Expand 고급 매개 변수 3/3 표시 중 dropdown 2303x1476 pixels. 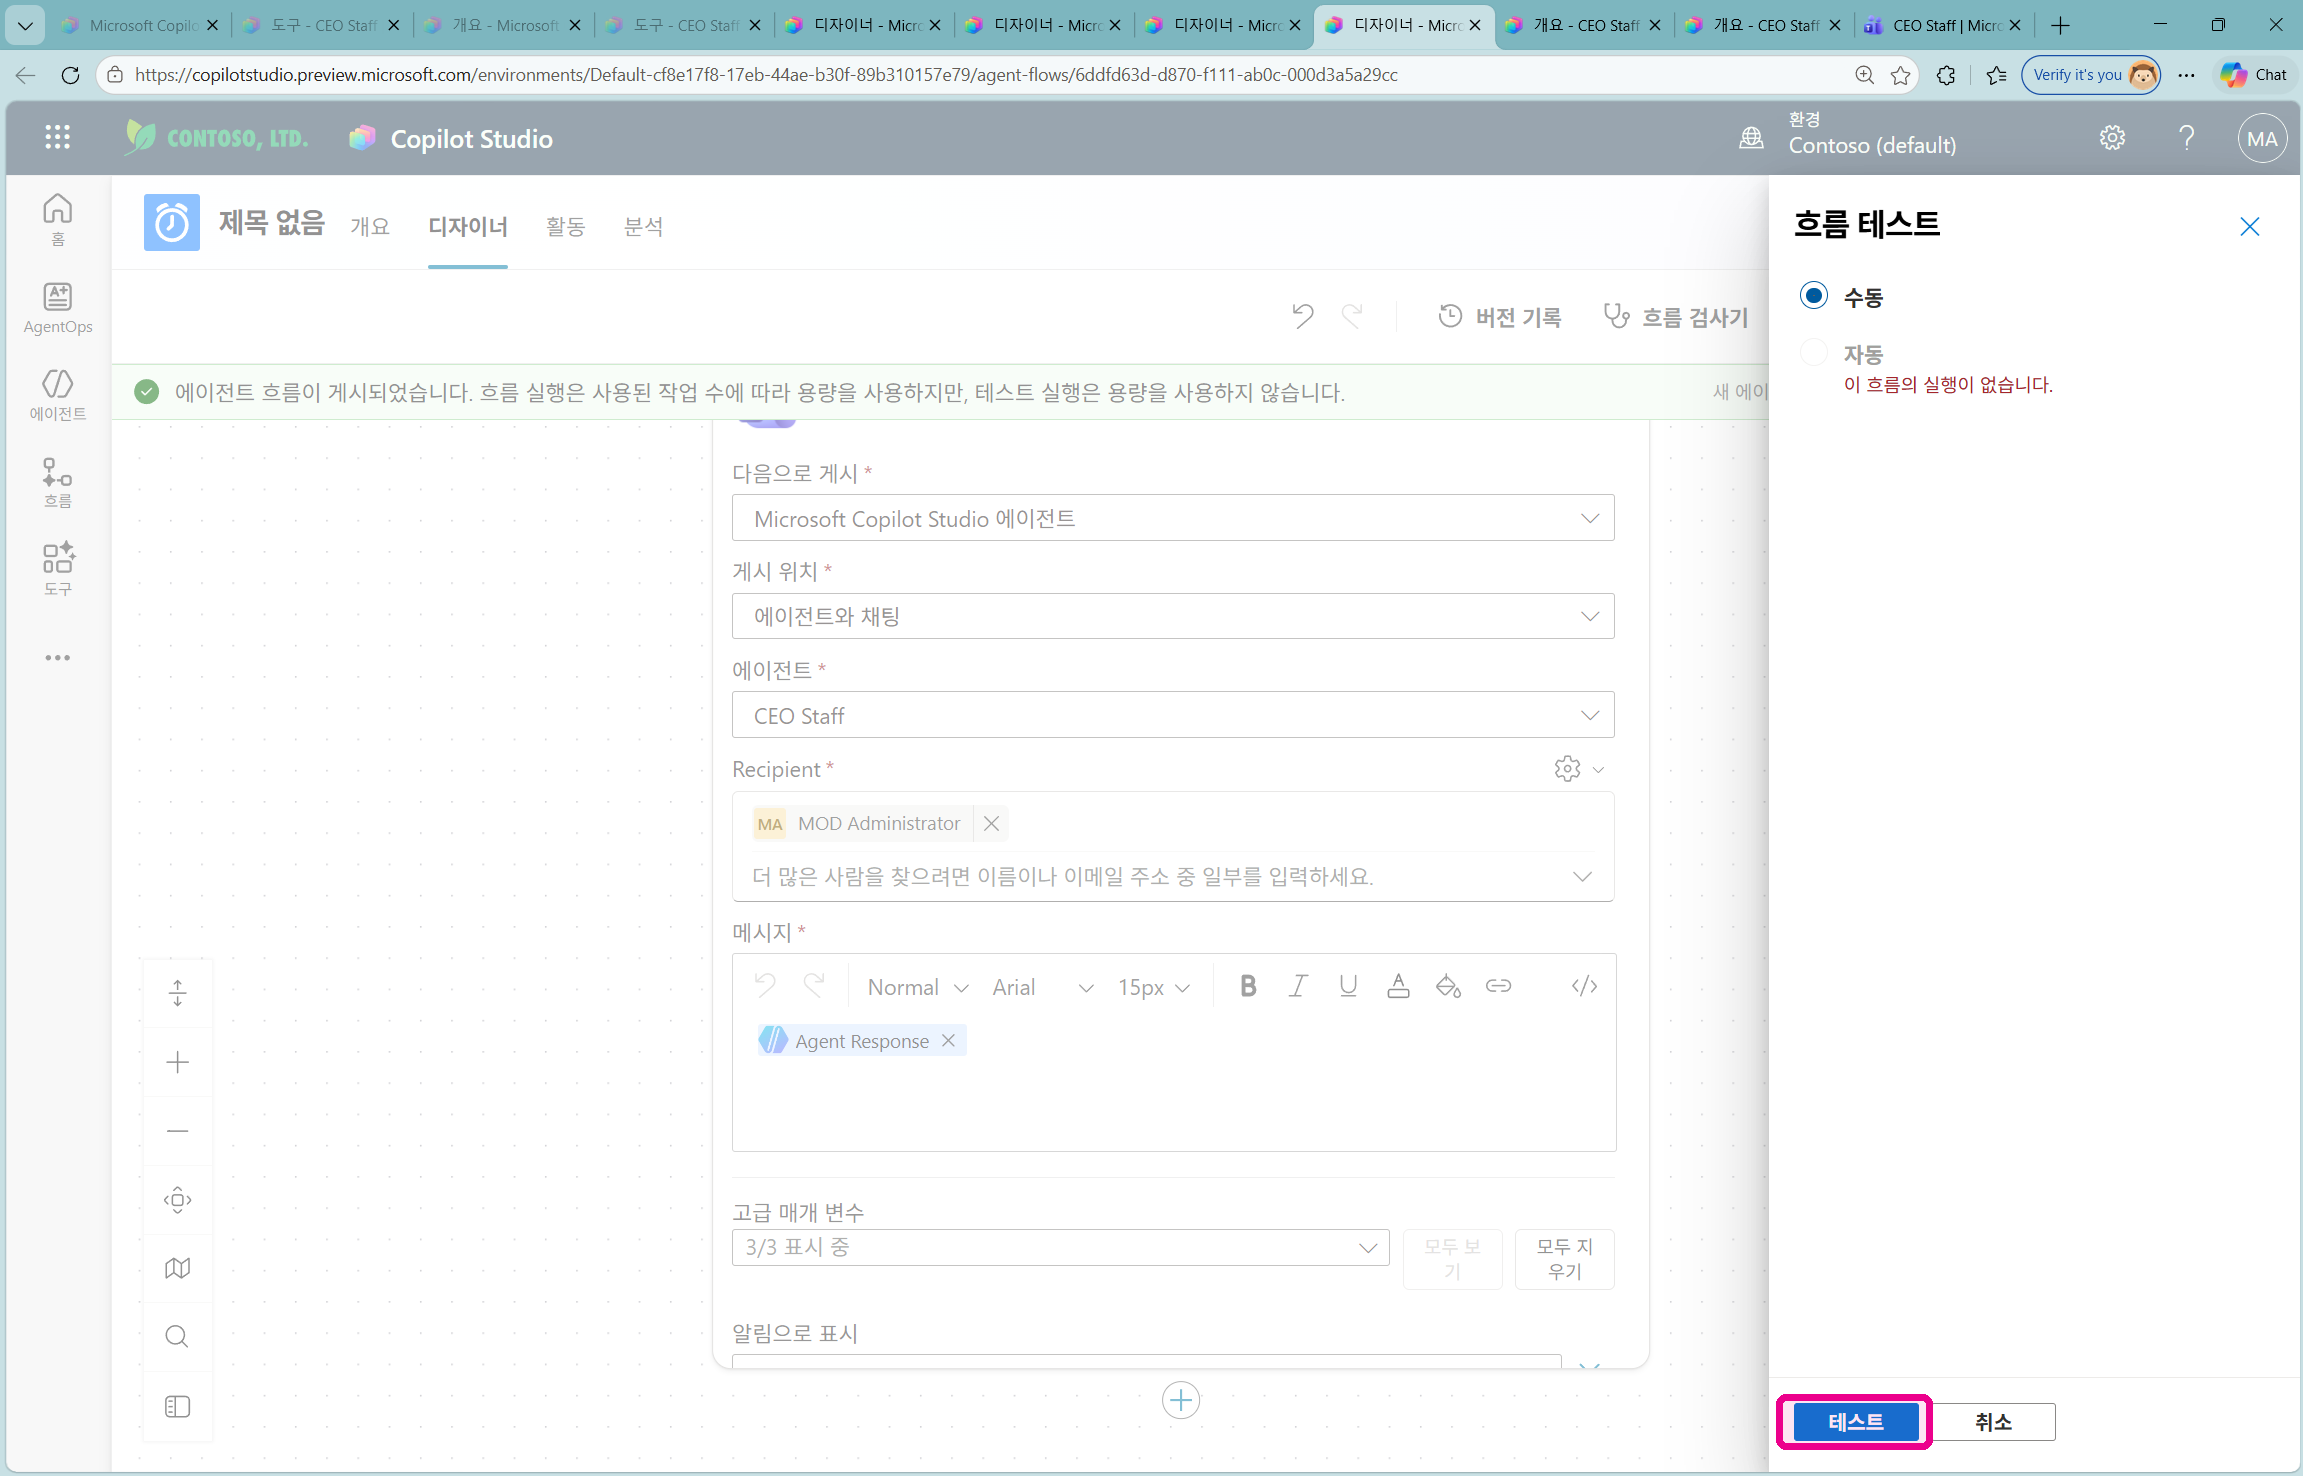point(1061,1248)
